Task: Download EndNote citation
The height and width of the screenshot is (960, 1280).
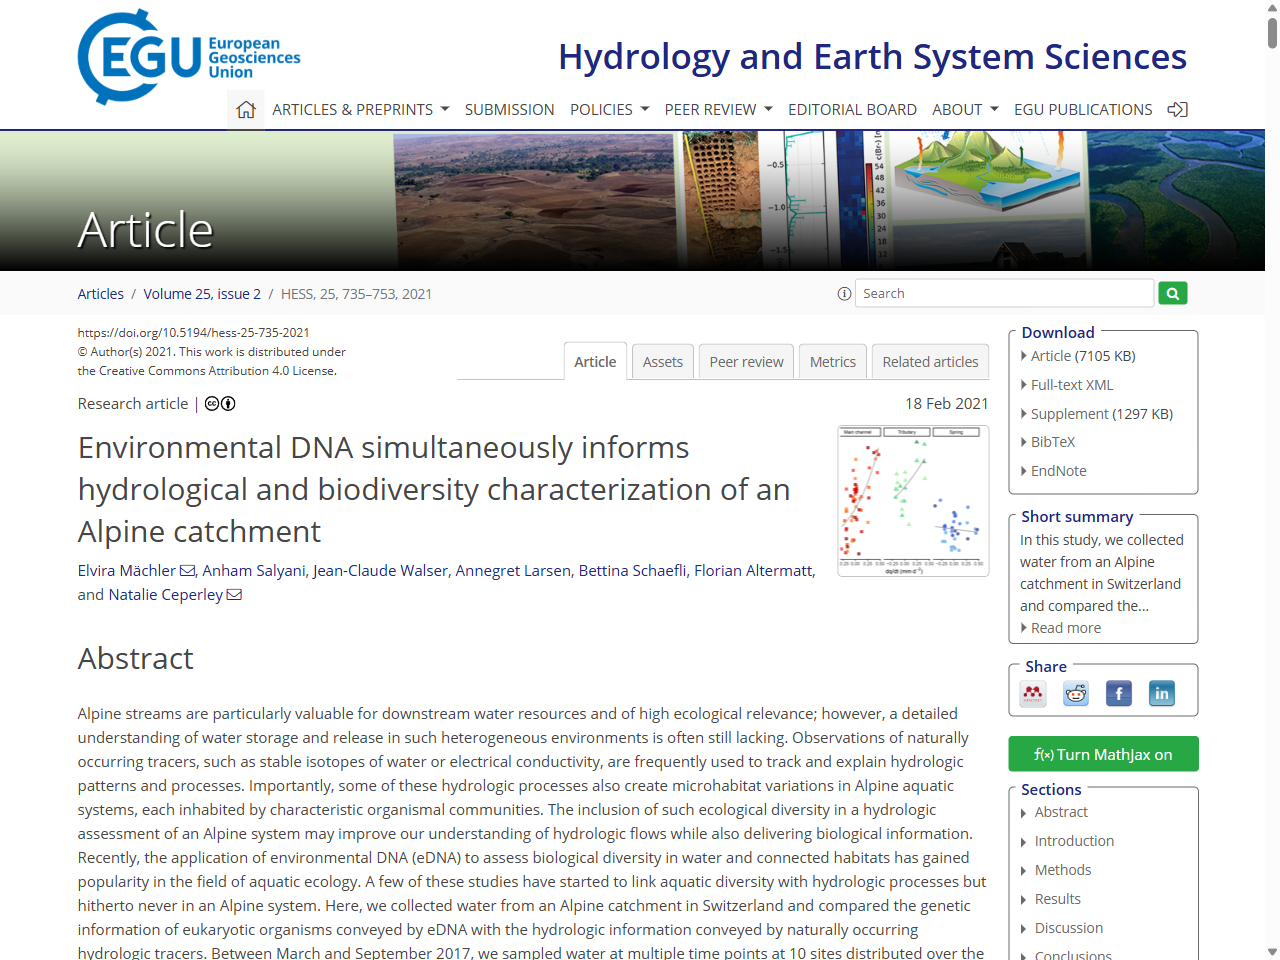Action: (x=1058, y=471)
